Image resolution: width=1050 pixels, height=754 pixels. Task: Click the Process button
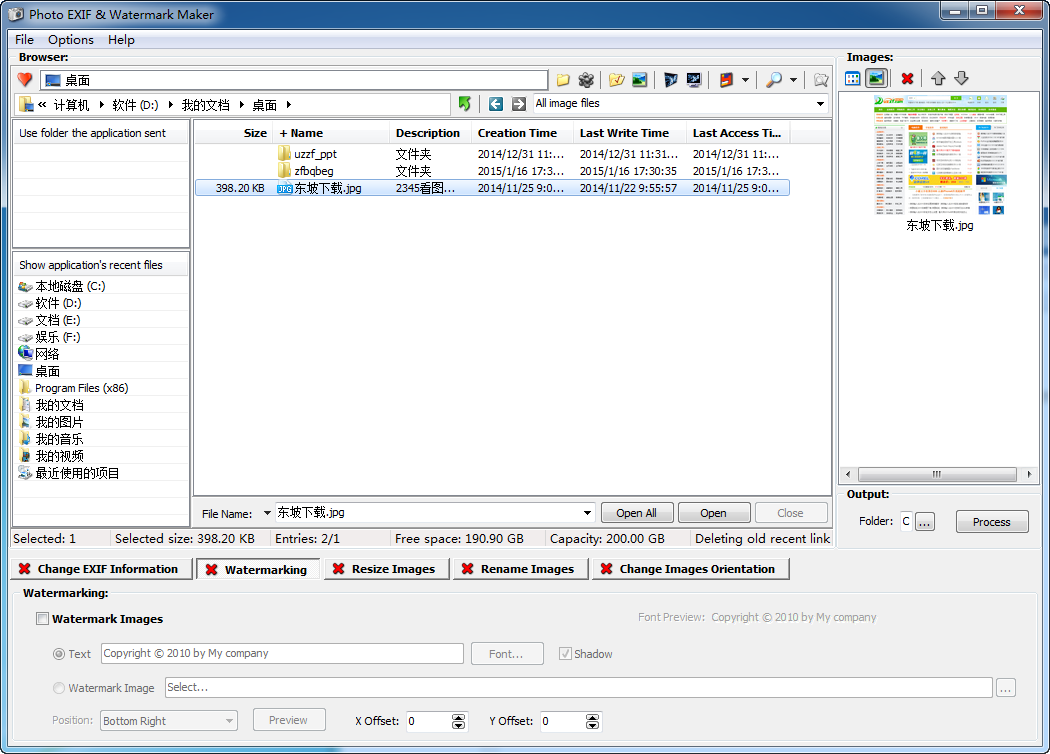(991, 522)
